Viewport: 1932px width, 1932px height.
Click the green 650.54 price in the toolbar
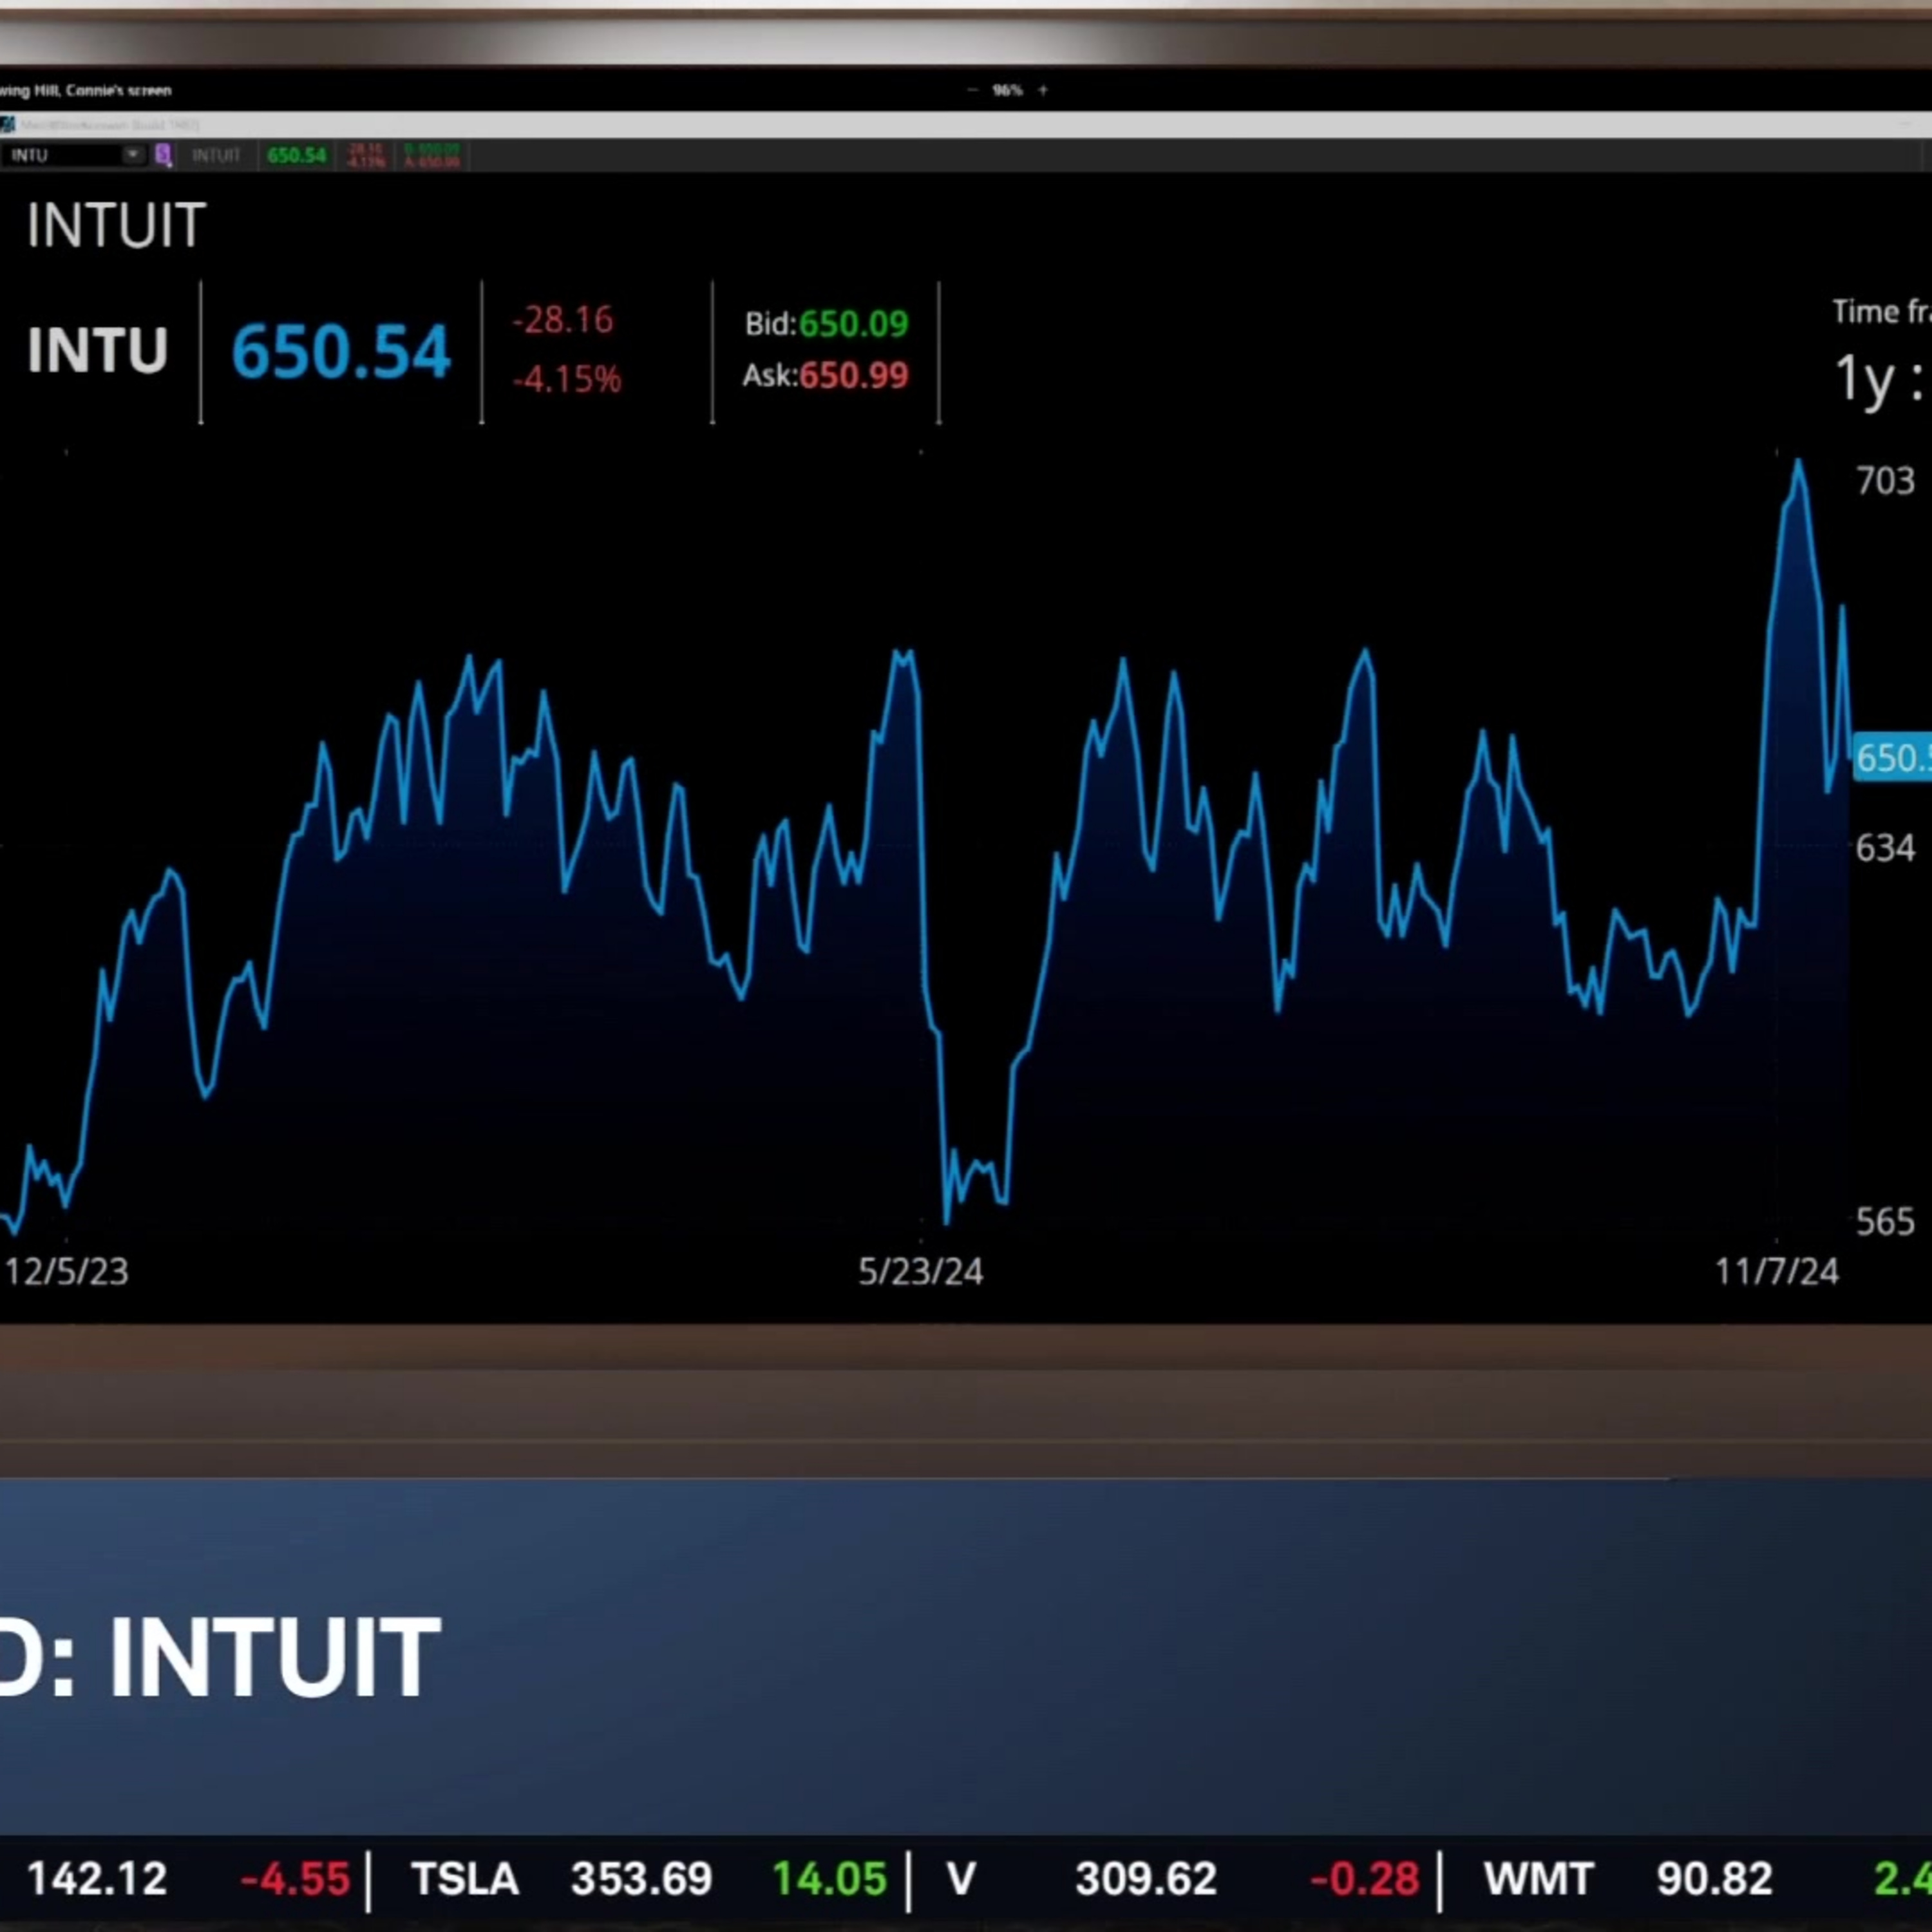point(297,155)
